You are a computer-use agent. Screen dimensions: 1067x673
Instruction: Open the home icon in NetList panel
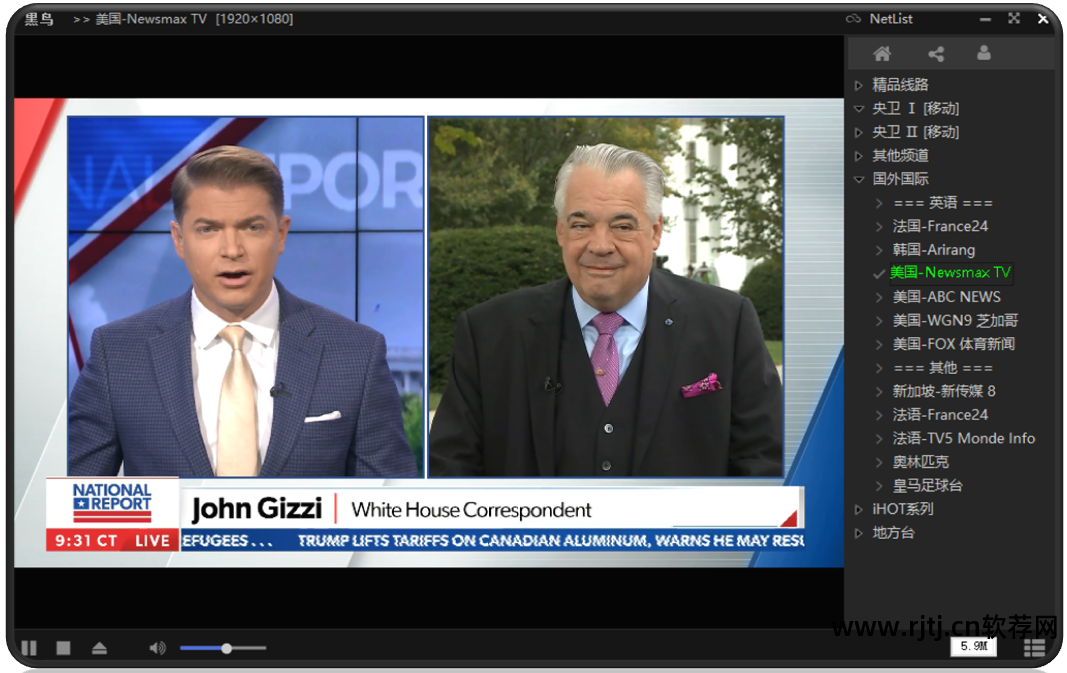point(882,53)
